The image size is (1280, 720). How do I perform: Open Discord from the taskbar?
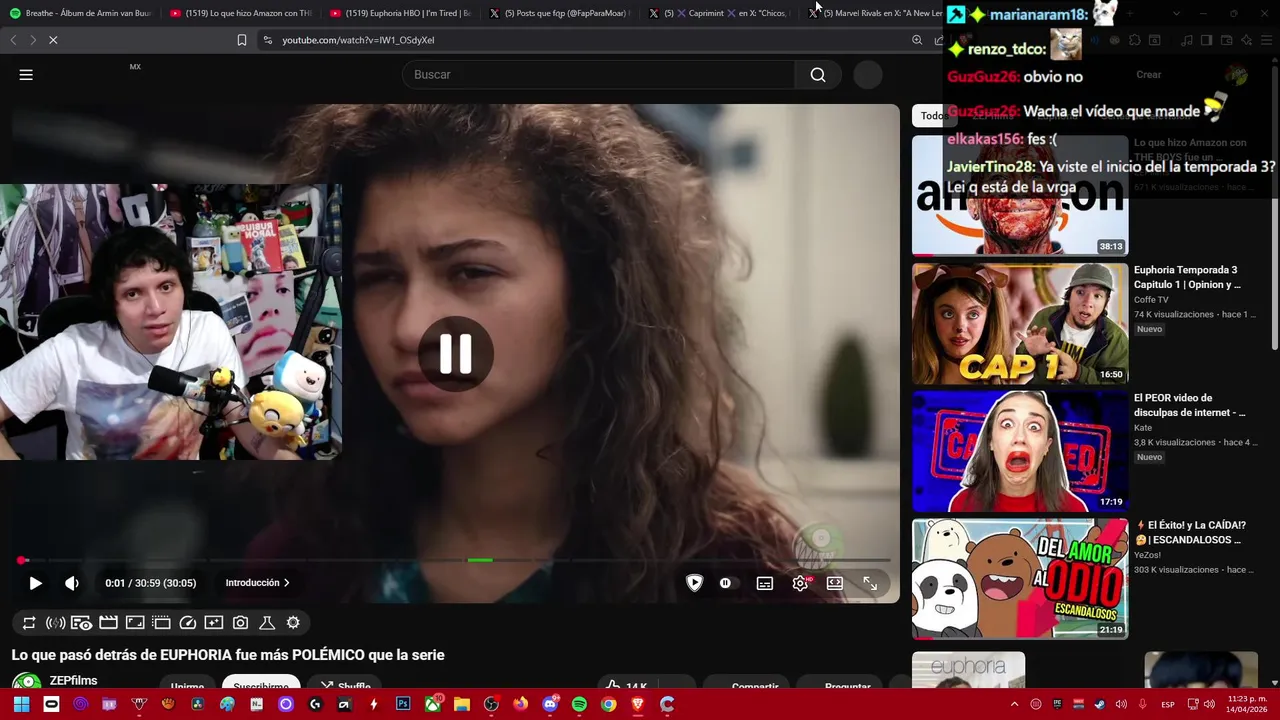click(550, 704)
